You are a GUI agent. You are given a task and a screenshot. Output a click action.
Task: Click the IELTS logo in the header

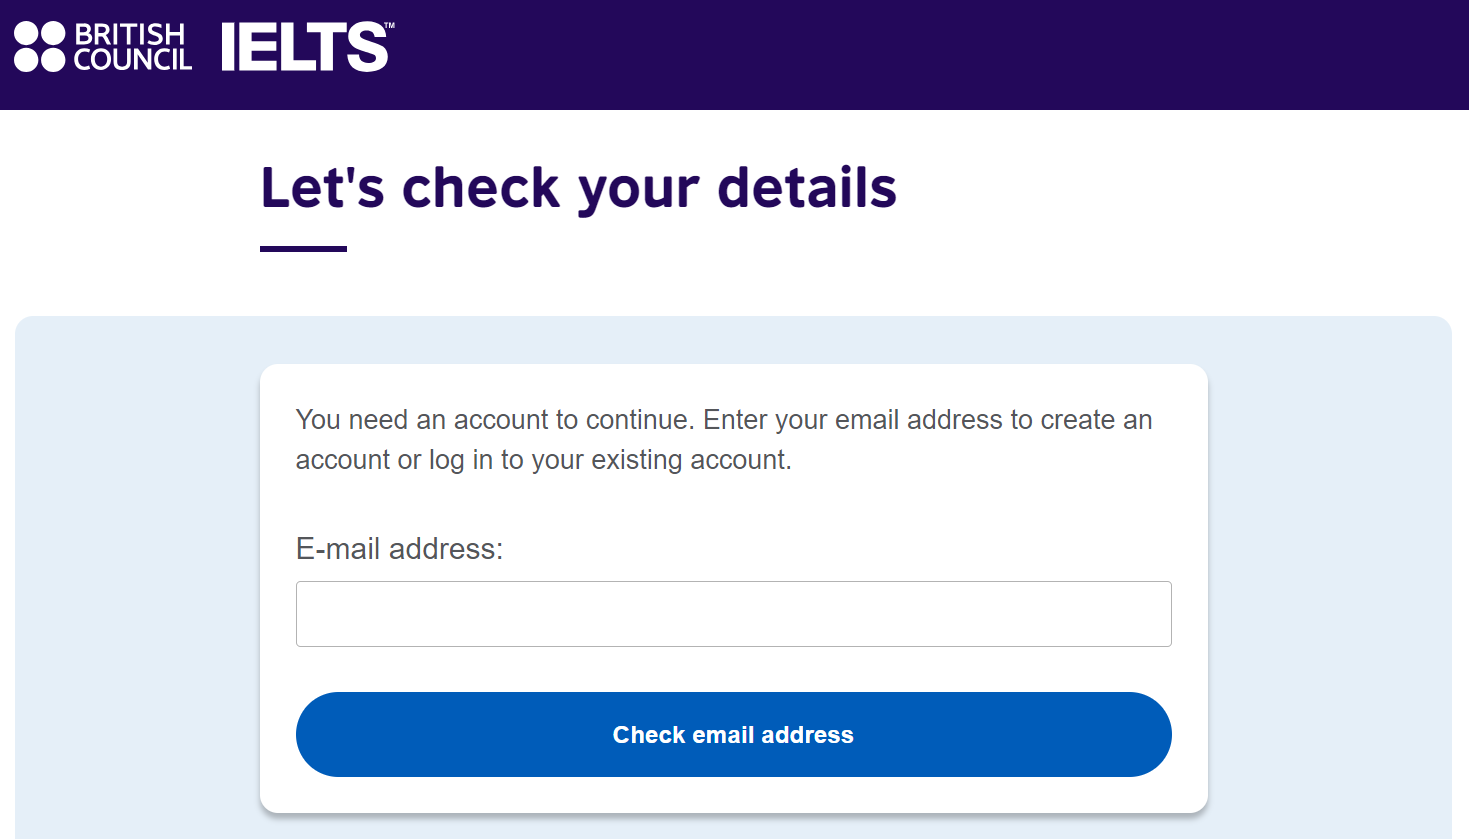pyautogui.click(x=304, y=47)
